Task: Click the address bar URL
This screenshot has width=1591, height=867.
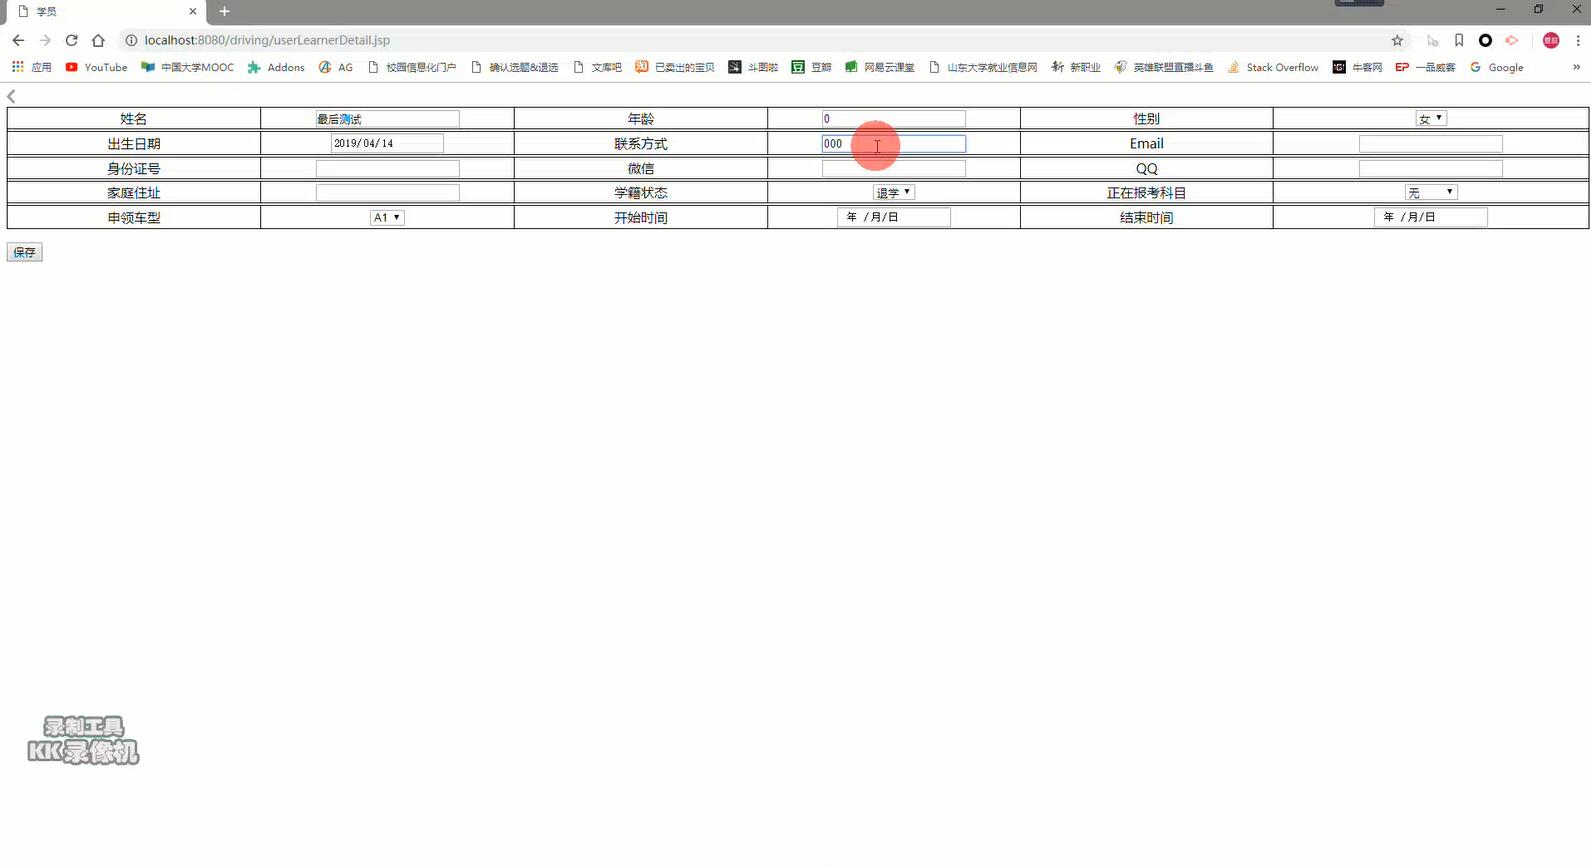Action: pyautogui.click(x=267, y=40)
